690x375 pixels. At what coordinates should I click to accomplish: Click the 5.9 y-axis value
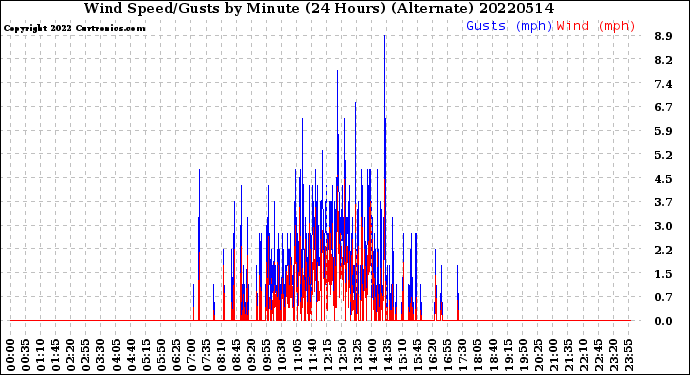pyautogui.click(x=663, y=131)
